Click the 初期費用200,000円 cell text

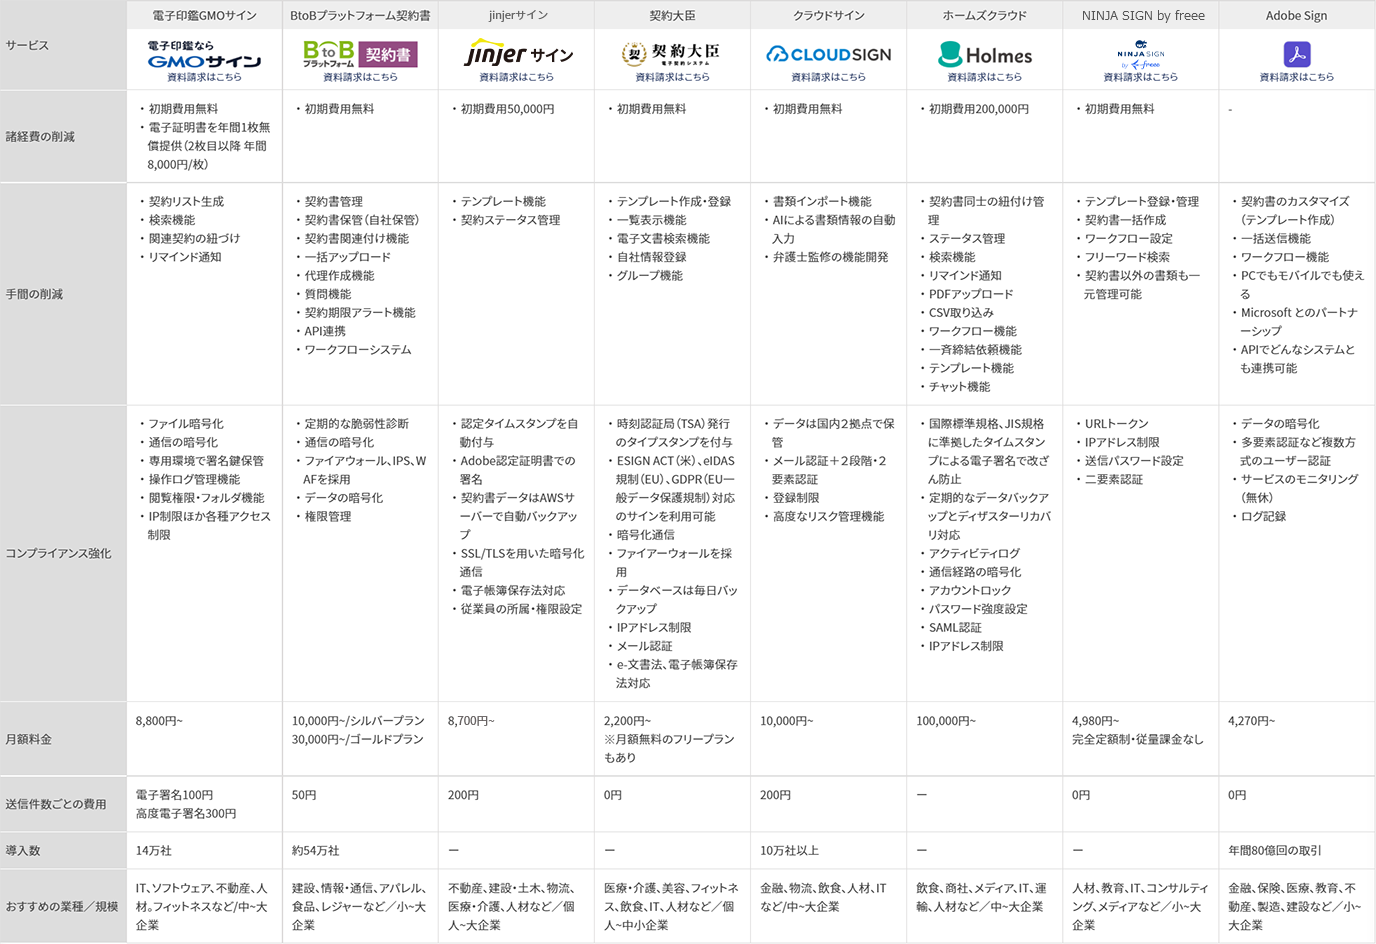click(979, 109)
